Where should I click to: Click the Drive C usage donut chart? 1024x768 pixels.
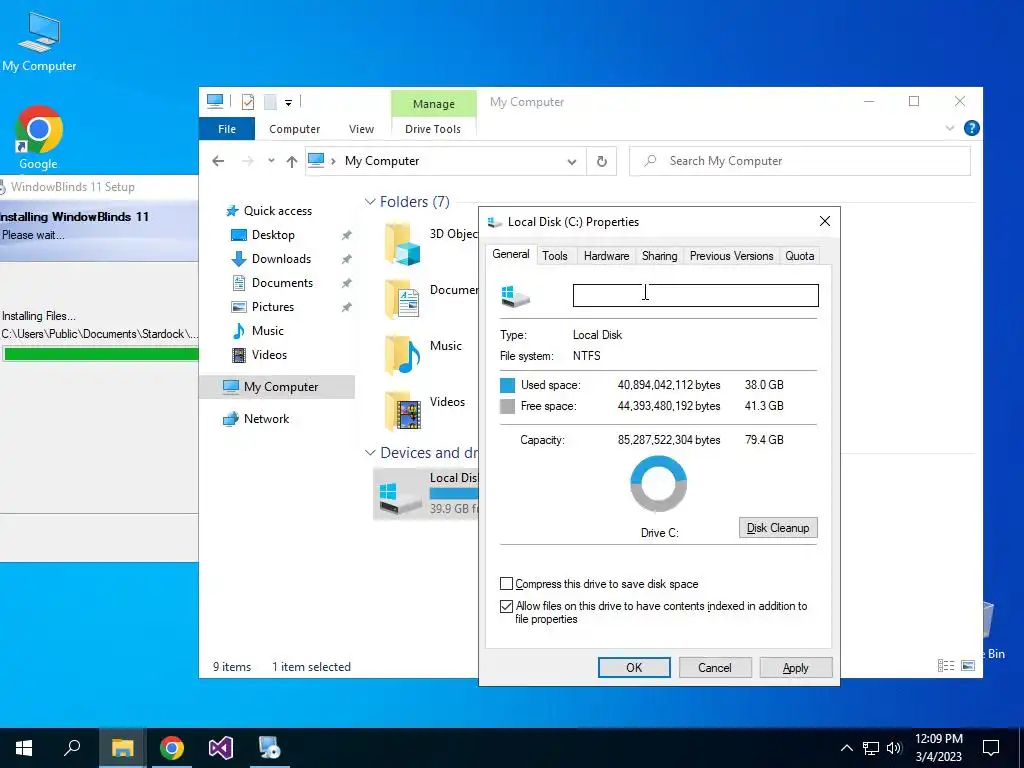point(658,484)
